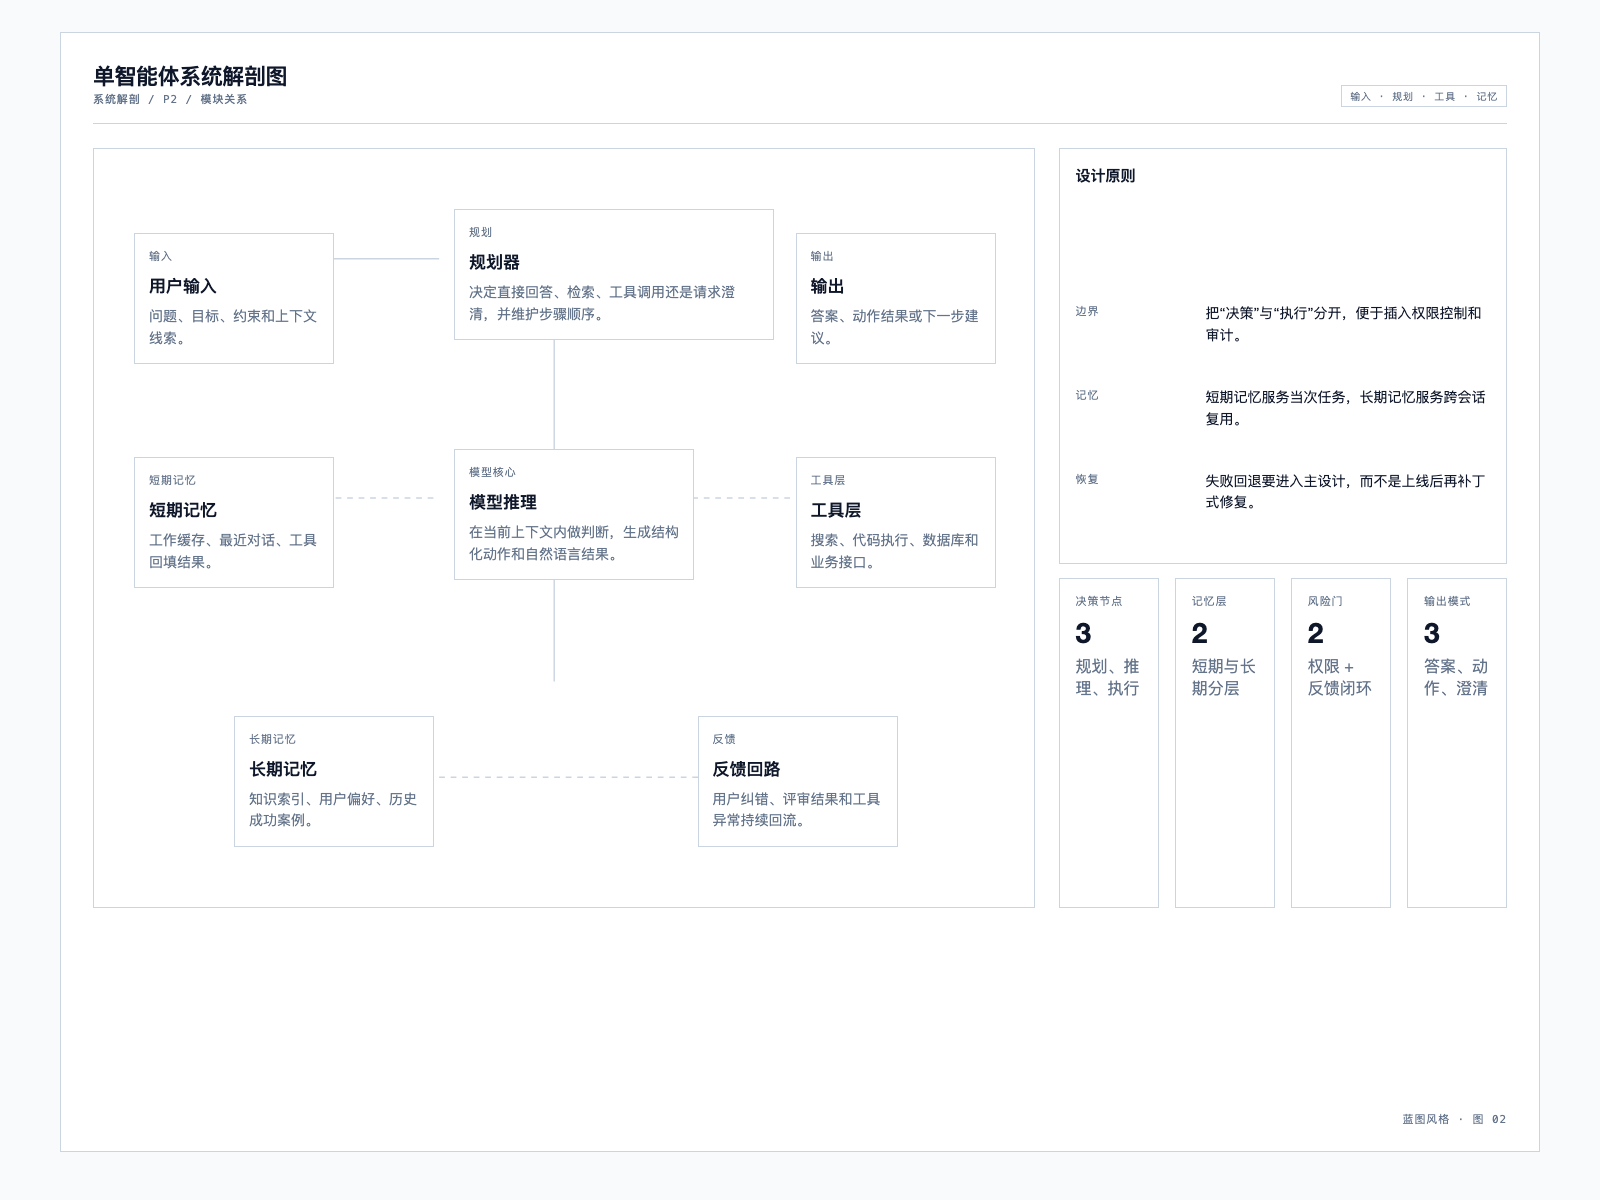Click the 设计原则 panel heading
Screen dimensions: 1600x1200
click(1105, 176)
